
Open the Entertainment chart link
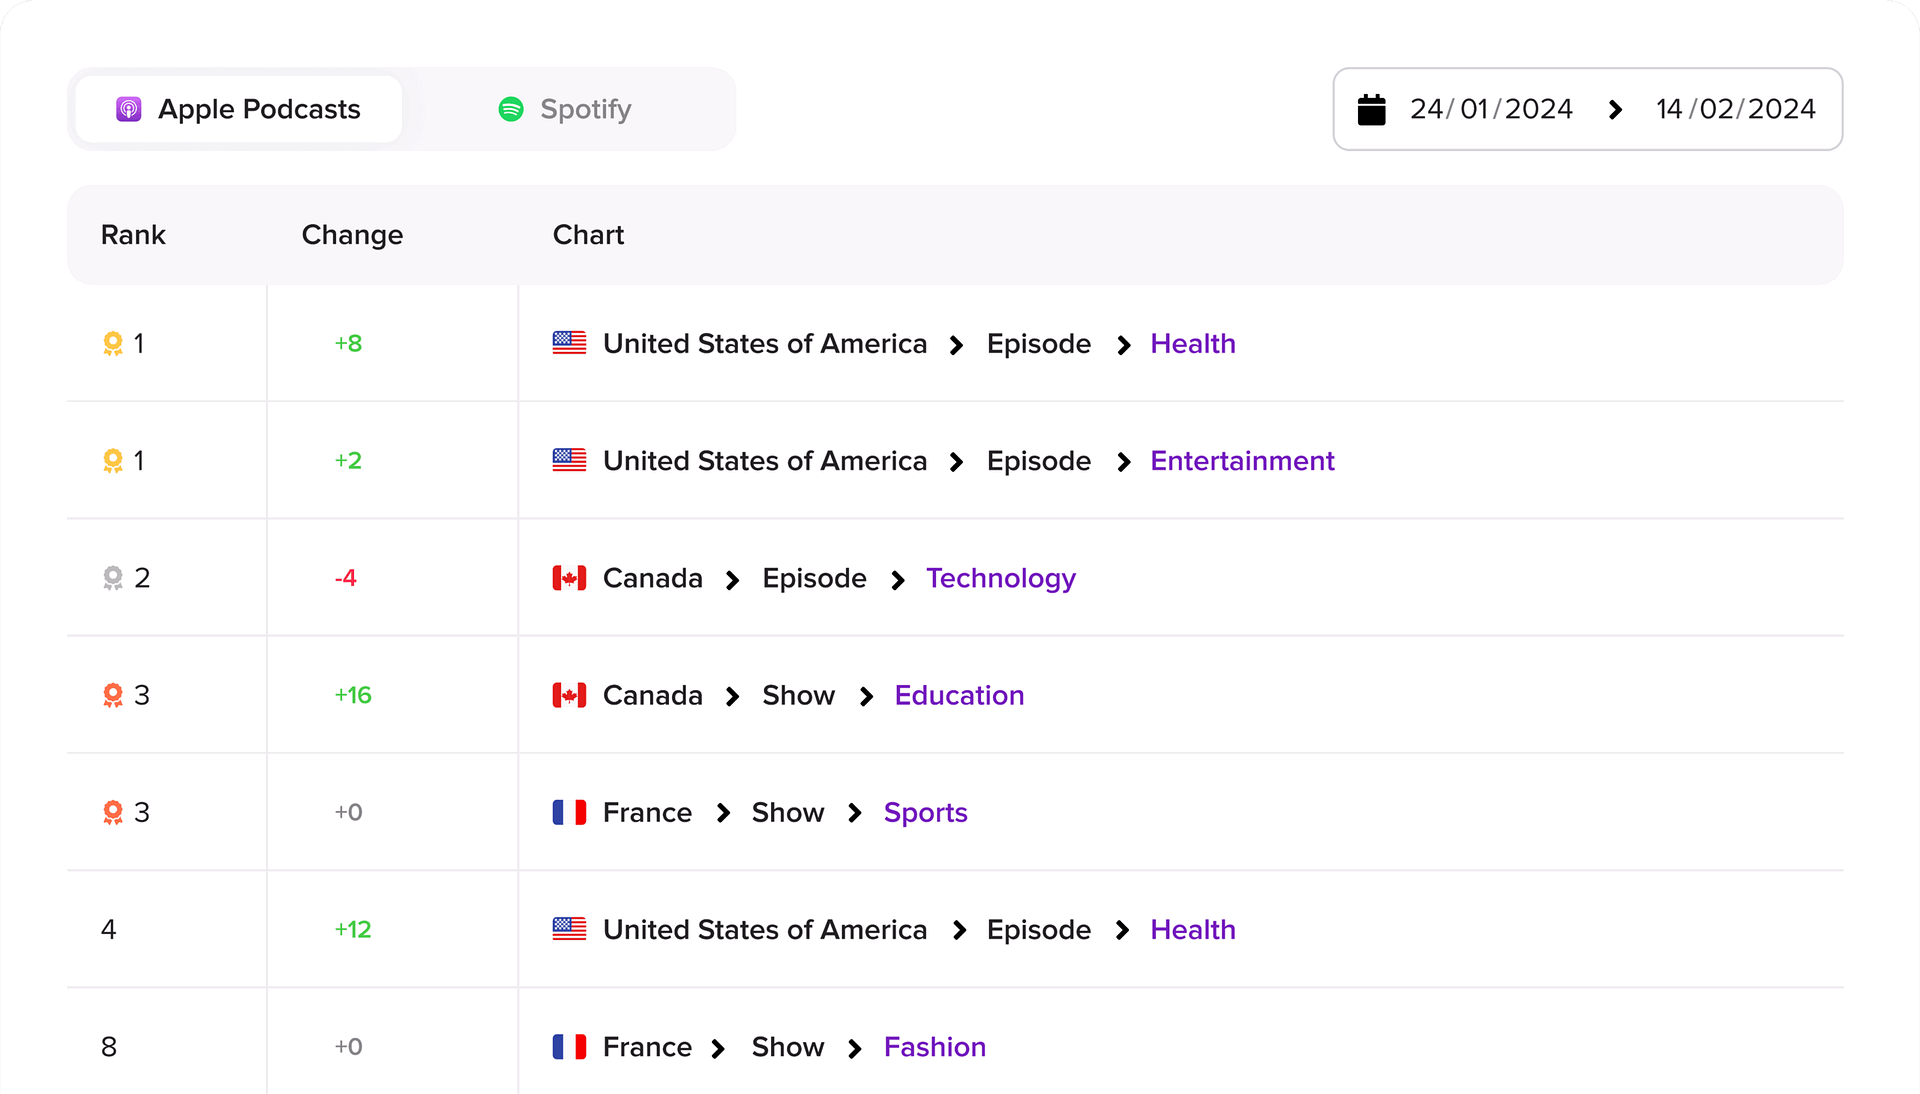click(1242, 461)
